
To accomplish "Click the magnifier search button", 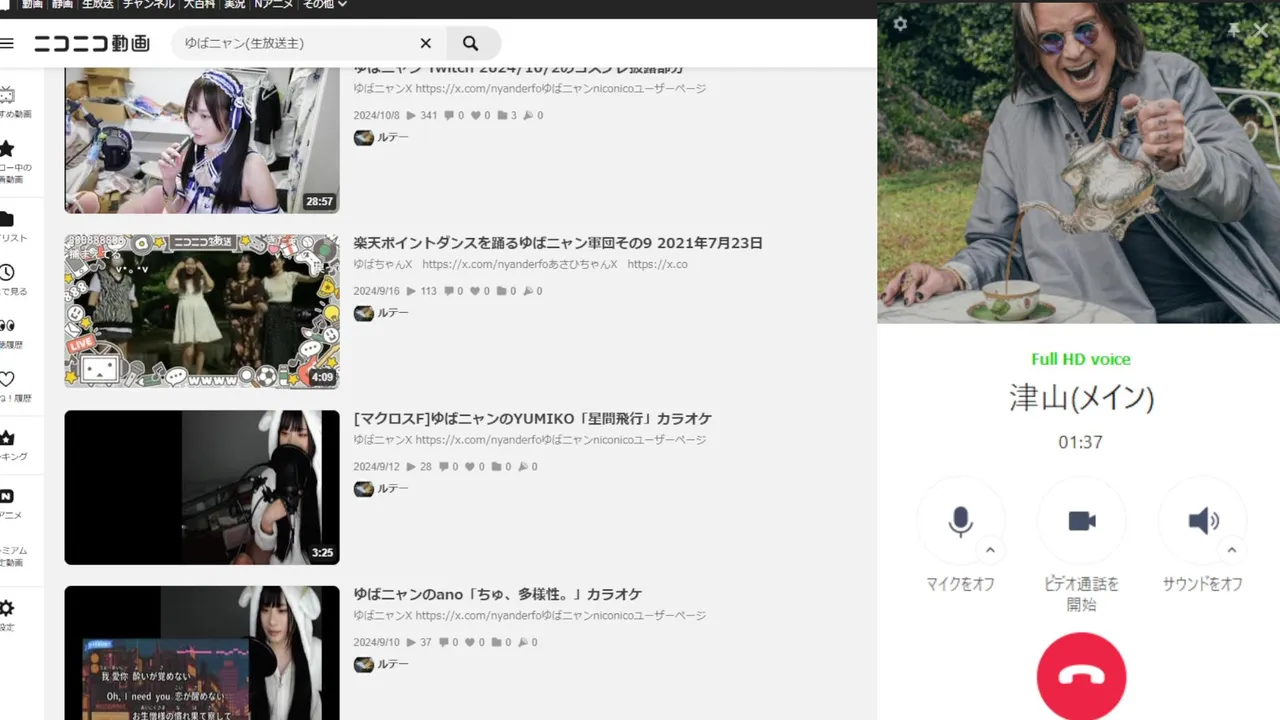I will point(471,44).
